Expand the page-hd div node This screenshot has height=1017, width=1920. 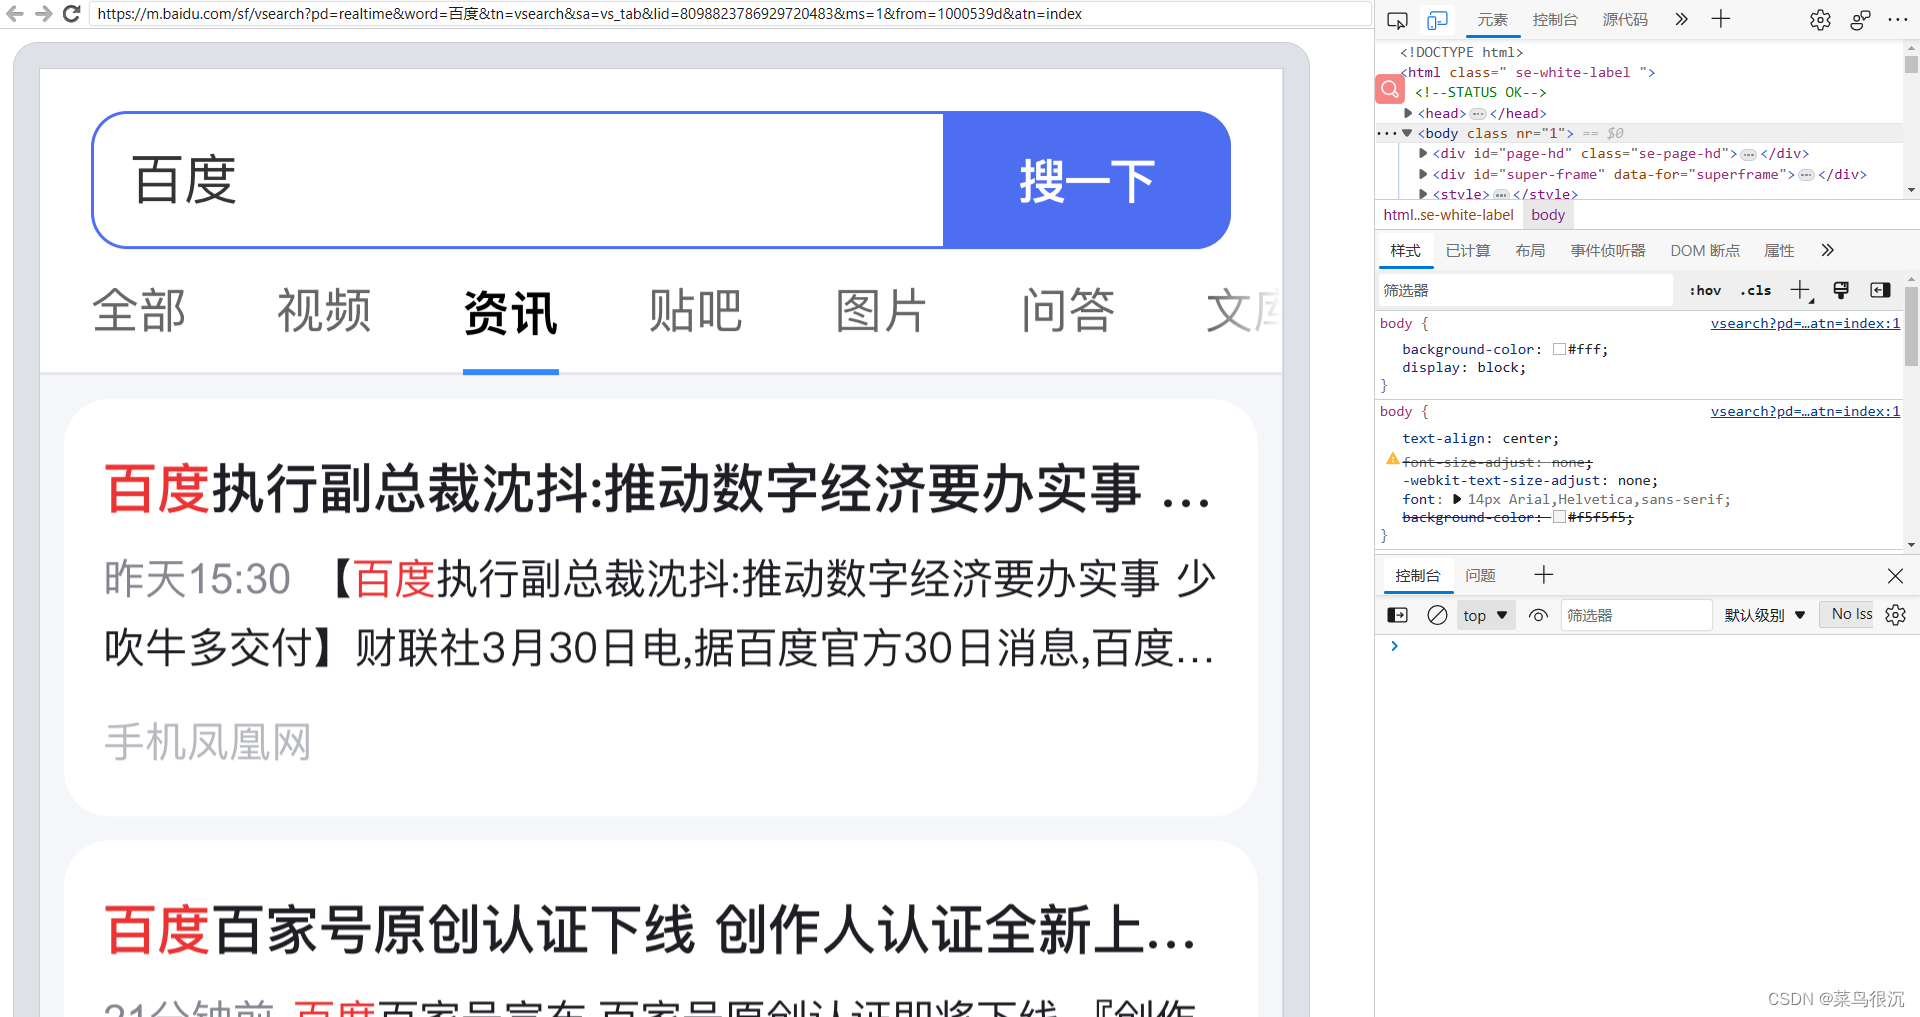[x=1423, y=153]
